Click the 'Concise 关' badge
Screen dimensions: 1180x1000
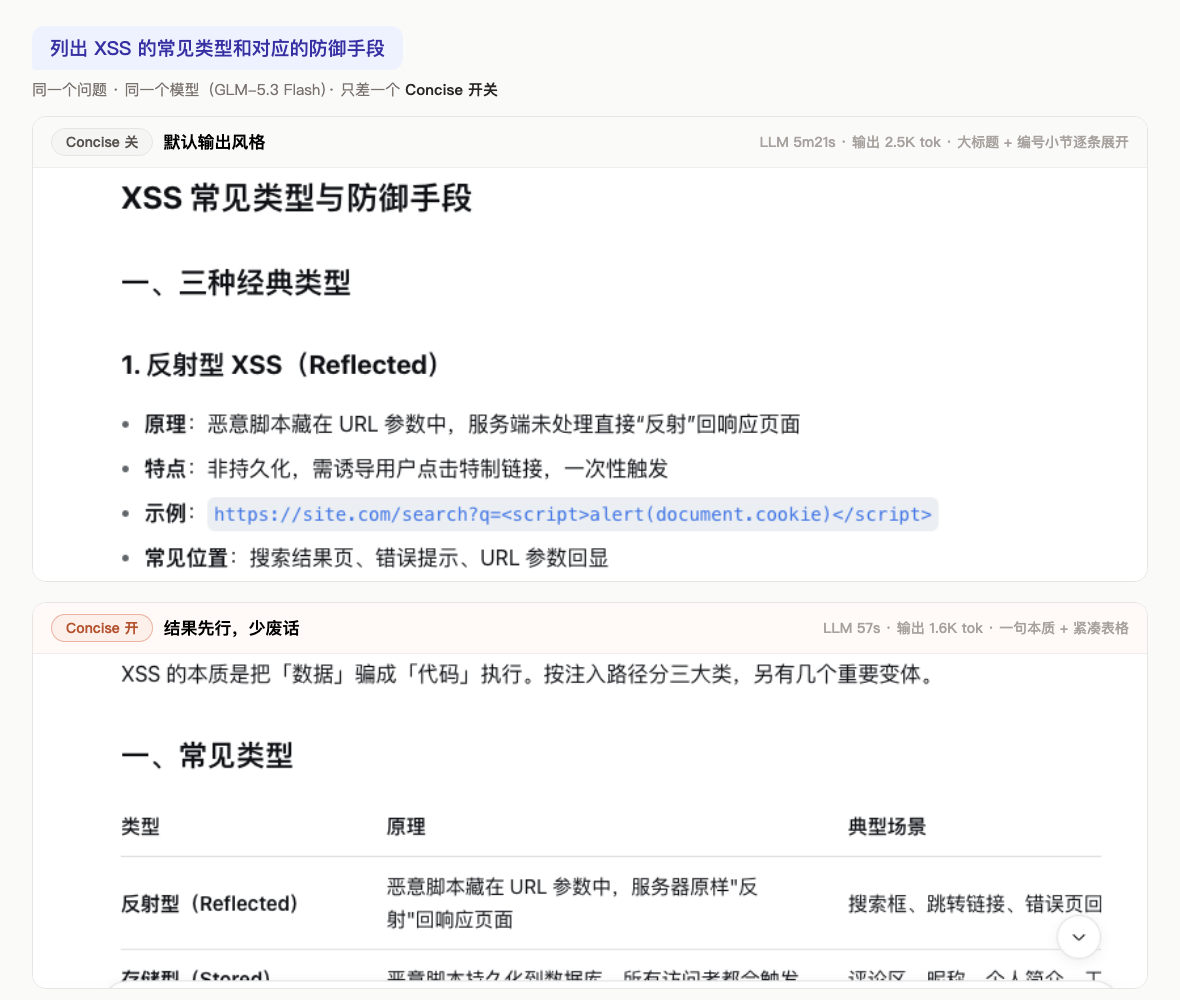coord(102,142)
